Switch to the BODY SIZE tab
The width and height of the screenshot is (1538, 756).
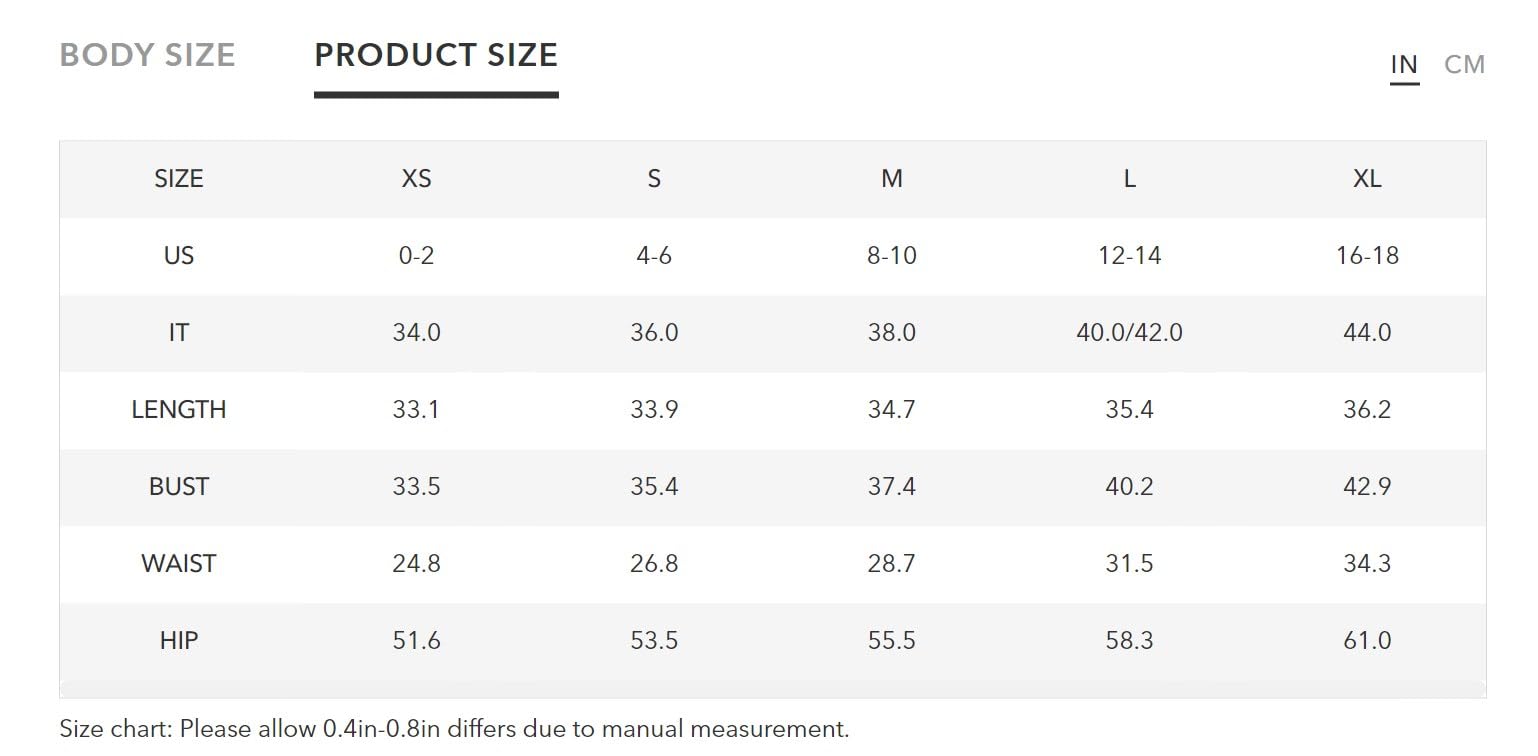click(148, 54)
